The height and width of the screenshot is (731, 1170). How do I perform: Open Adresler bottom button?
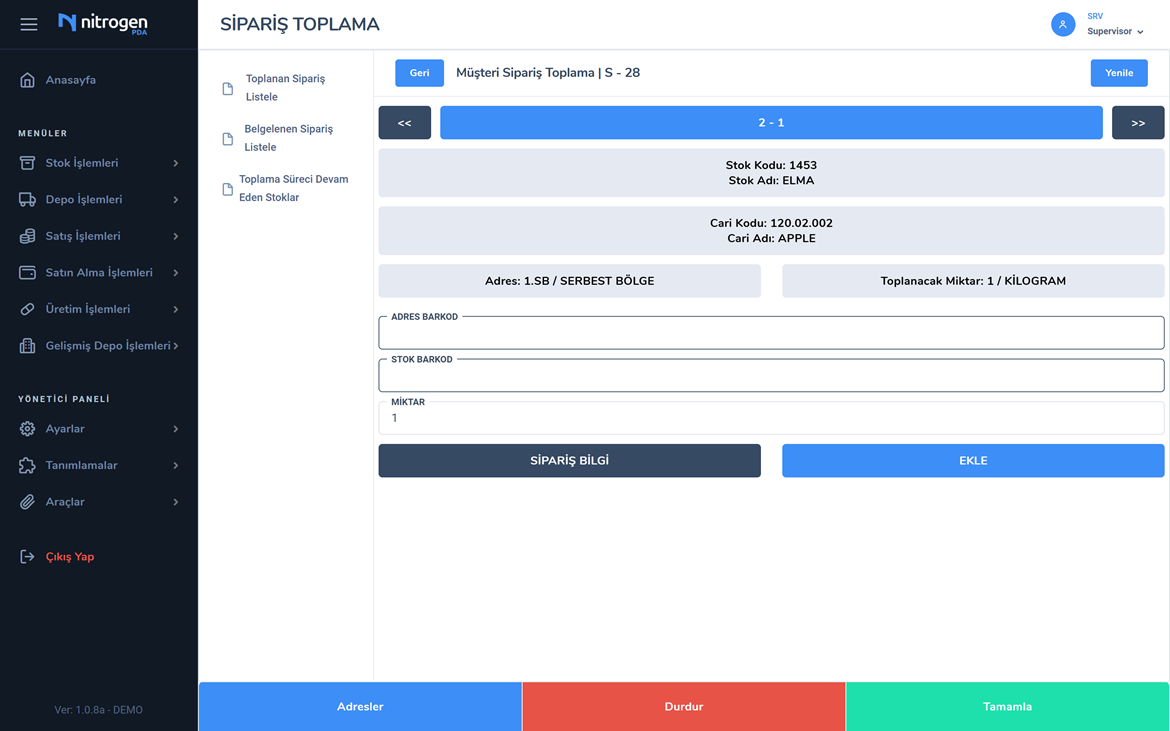360,706
